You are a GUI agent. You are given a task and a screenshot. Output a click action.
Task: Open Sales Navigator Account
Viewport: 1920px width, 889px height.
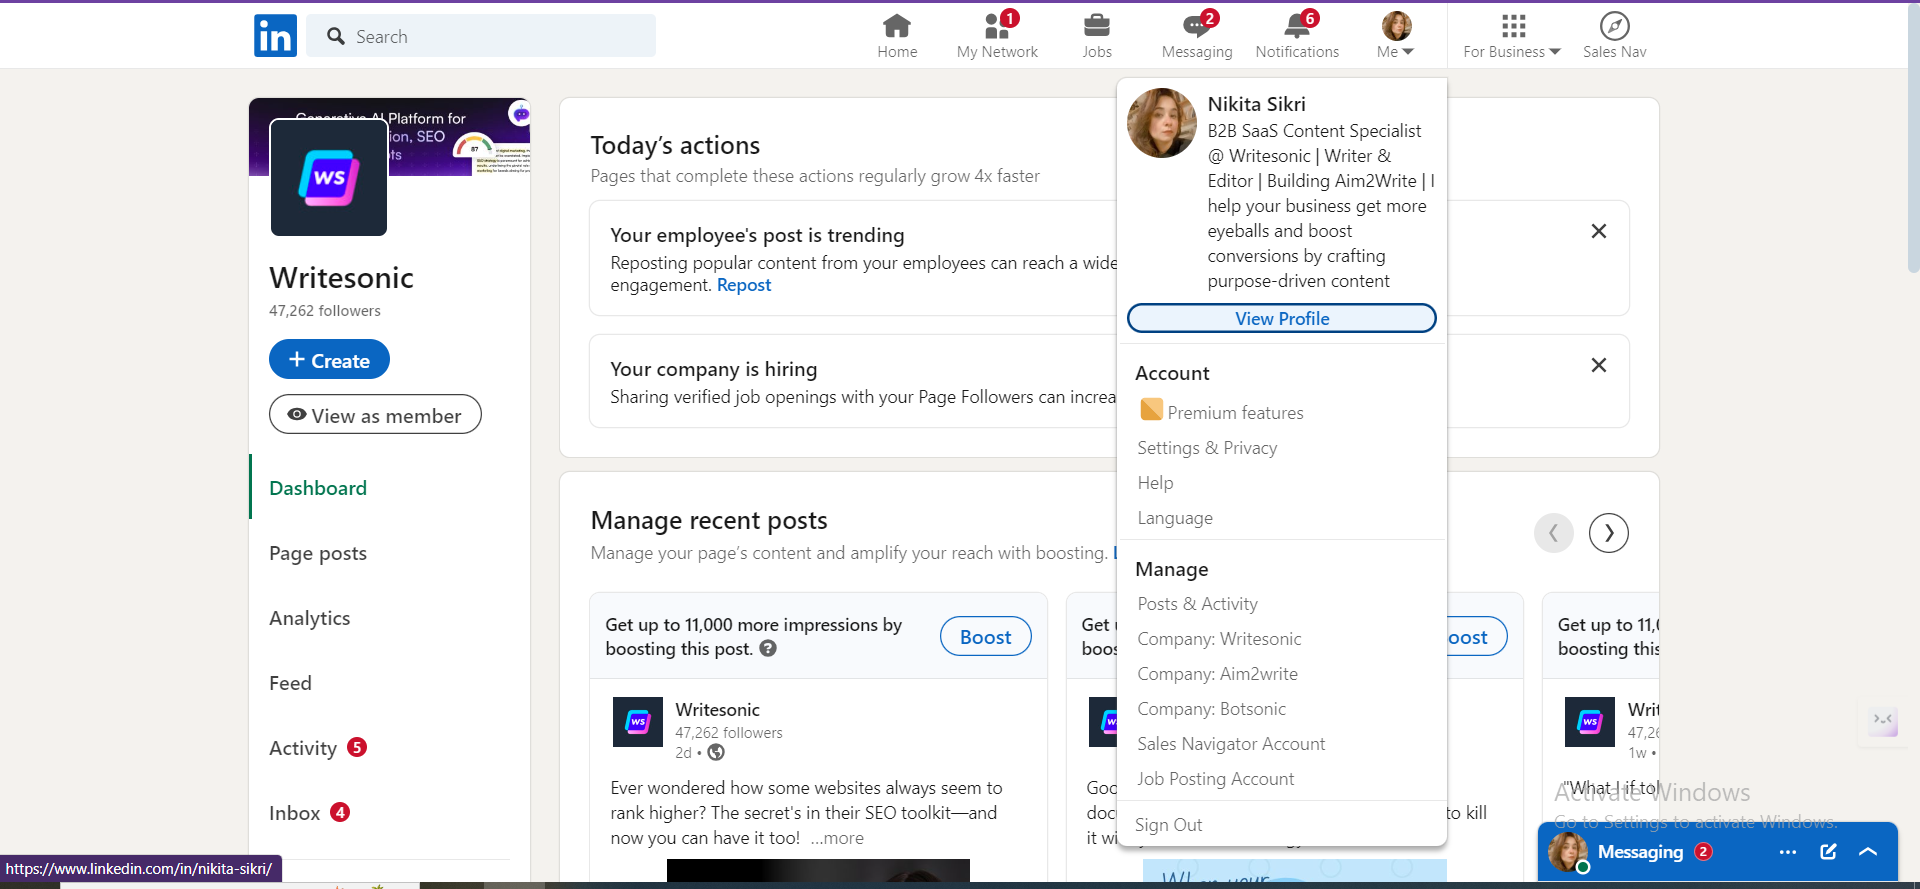[1231, 744]
